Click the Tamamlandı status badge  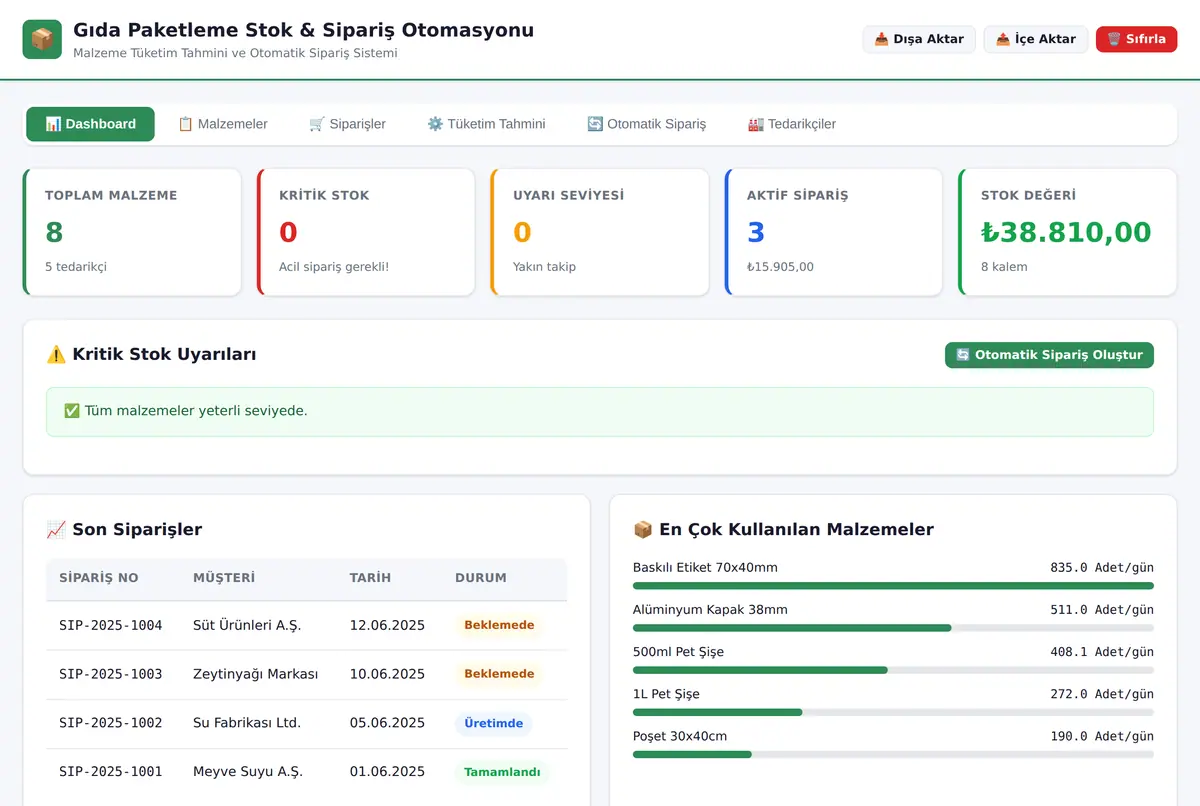pyautogui.click(x=502, y=772)
